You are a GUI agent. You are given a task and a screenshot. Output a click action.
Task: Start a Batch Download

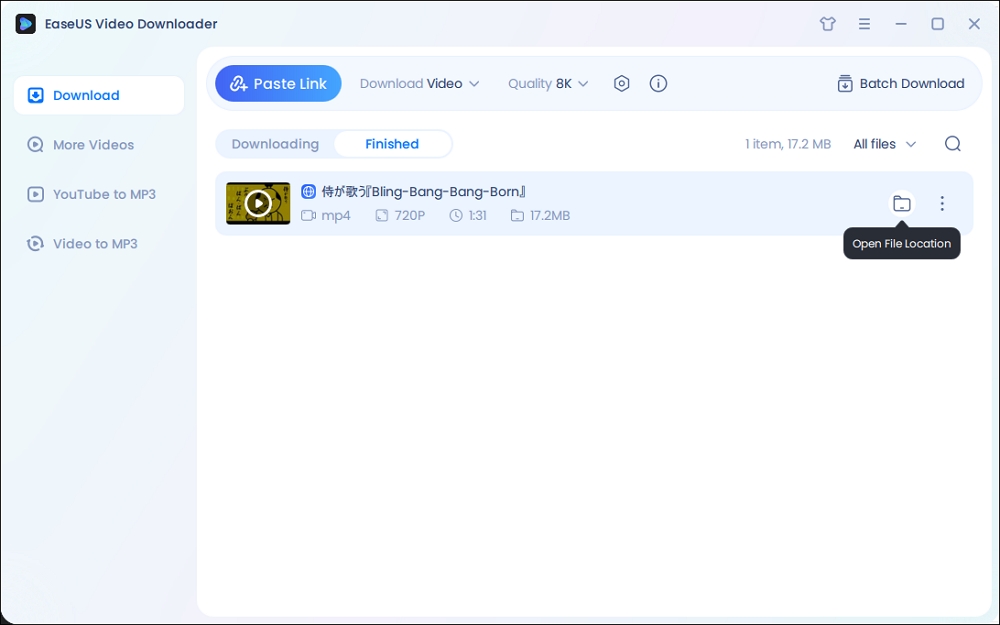900,83
